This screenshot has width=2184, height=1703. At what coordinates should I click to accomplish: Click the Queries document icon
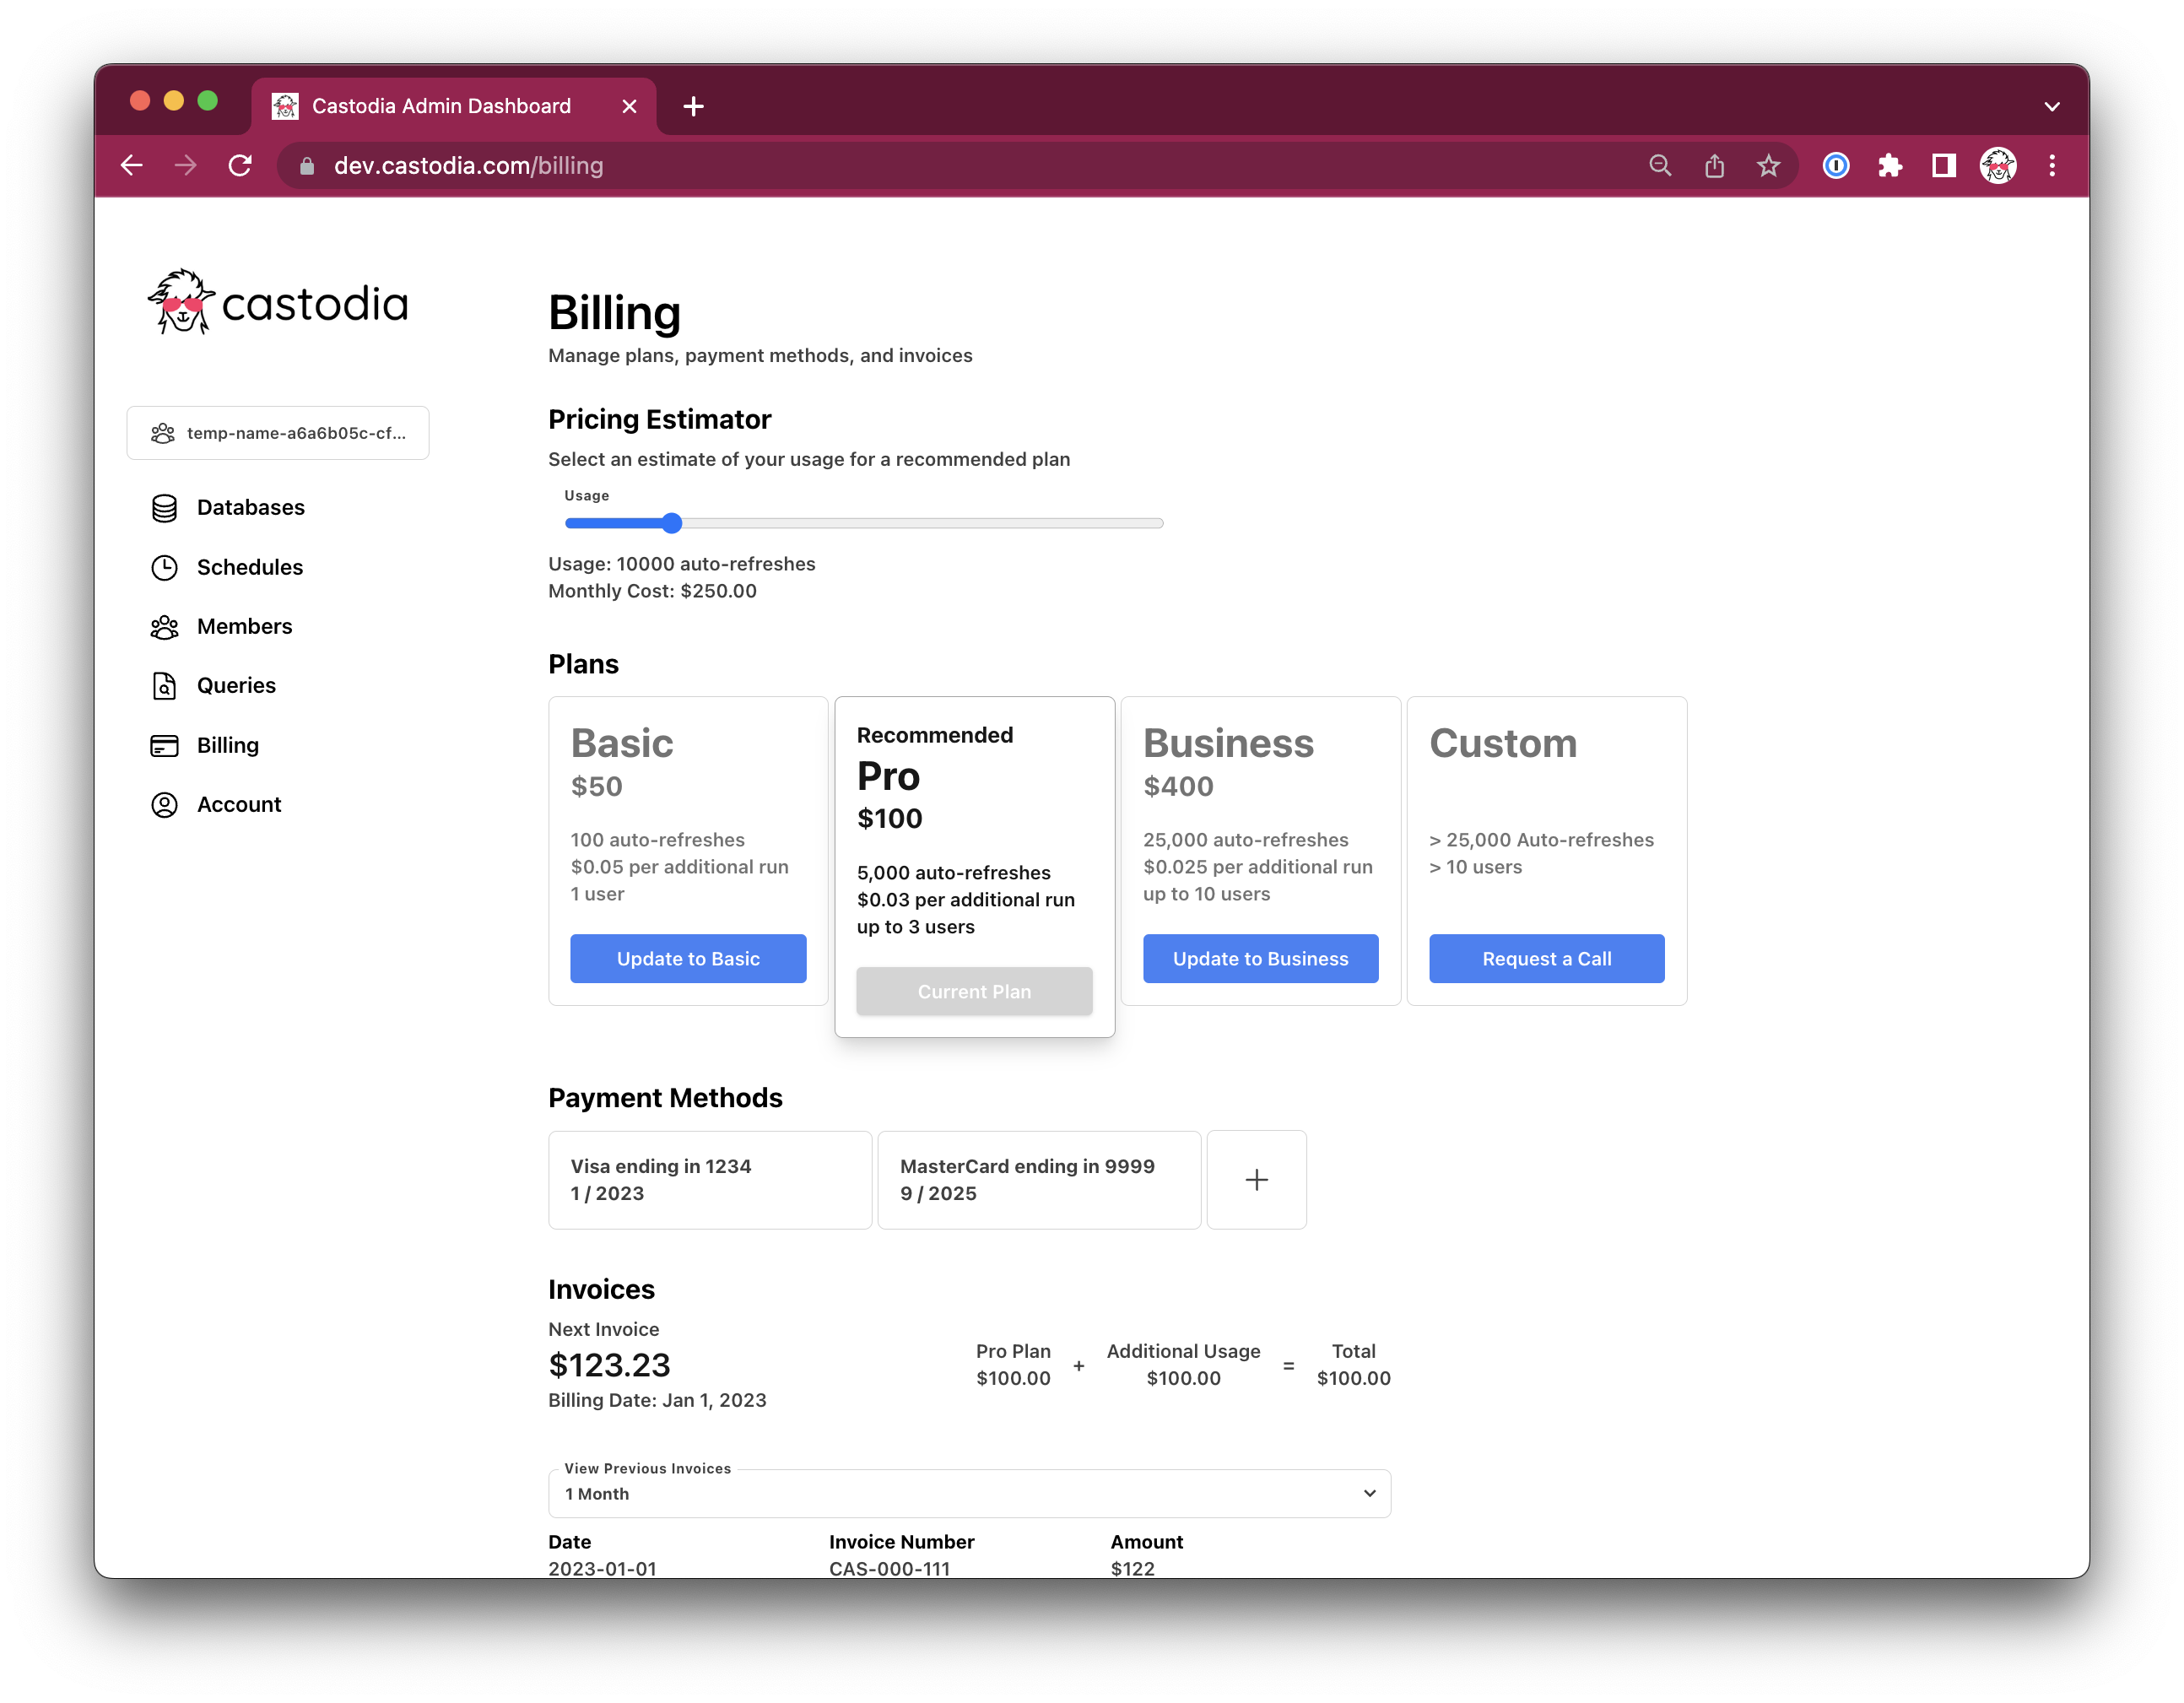click(164, 686)
